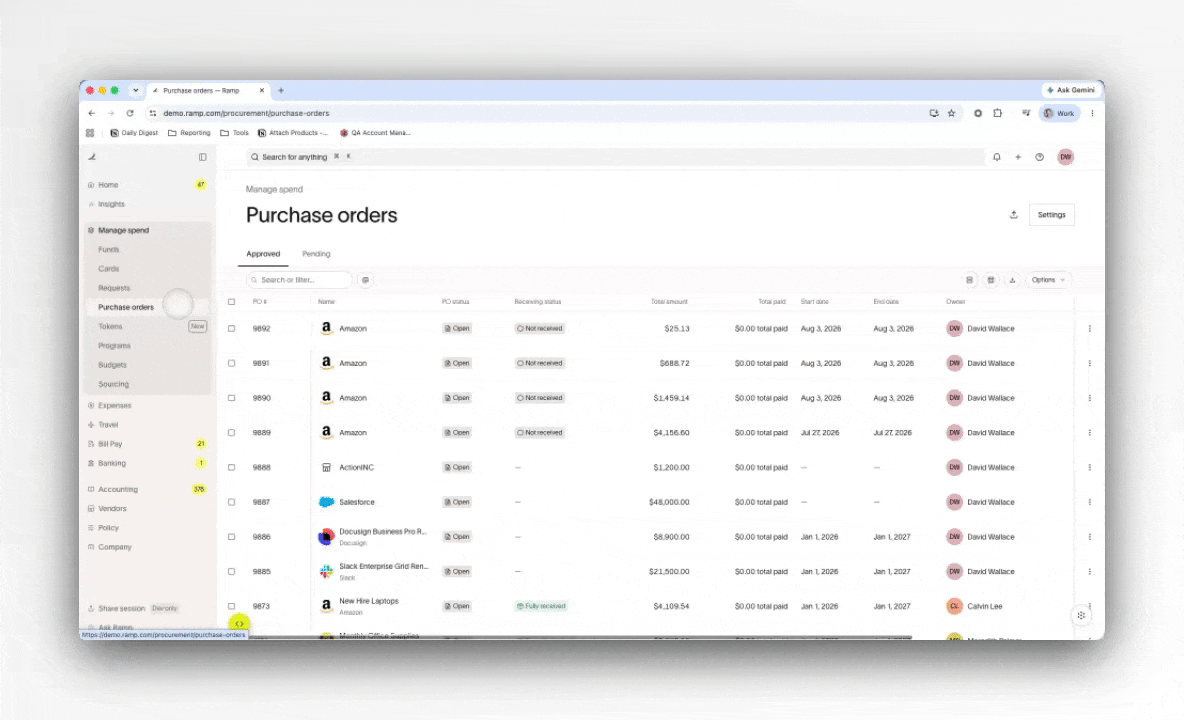The image size is (1184, 720).
Task: Install app icon in address bar
Action: [x=934, y=113]
